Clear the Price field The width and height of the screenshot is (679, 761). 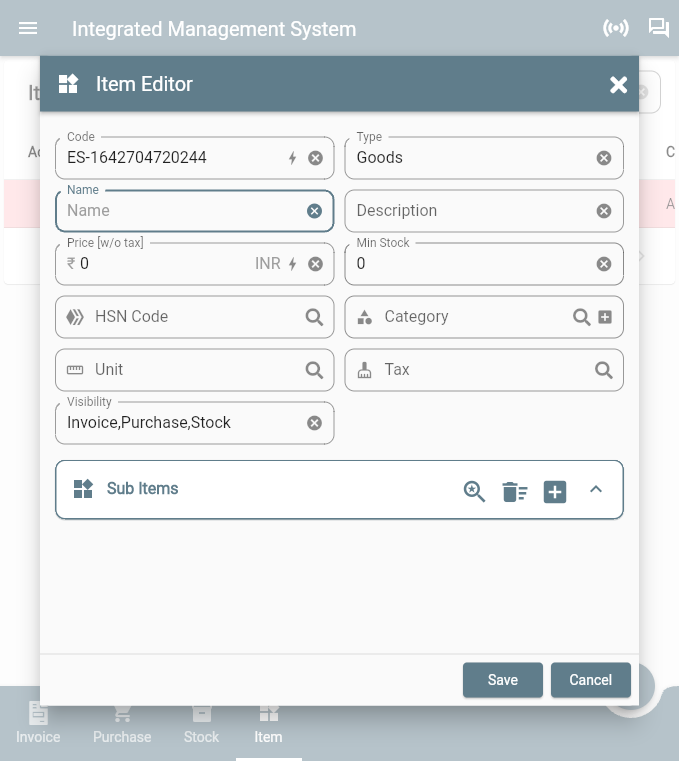point(315,264)
